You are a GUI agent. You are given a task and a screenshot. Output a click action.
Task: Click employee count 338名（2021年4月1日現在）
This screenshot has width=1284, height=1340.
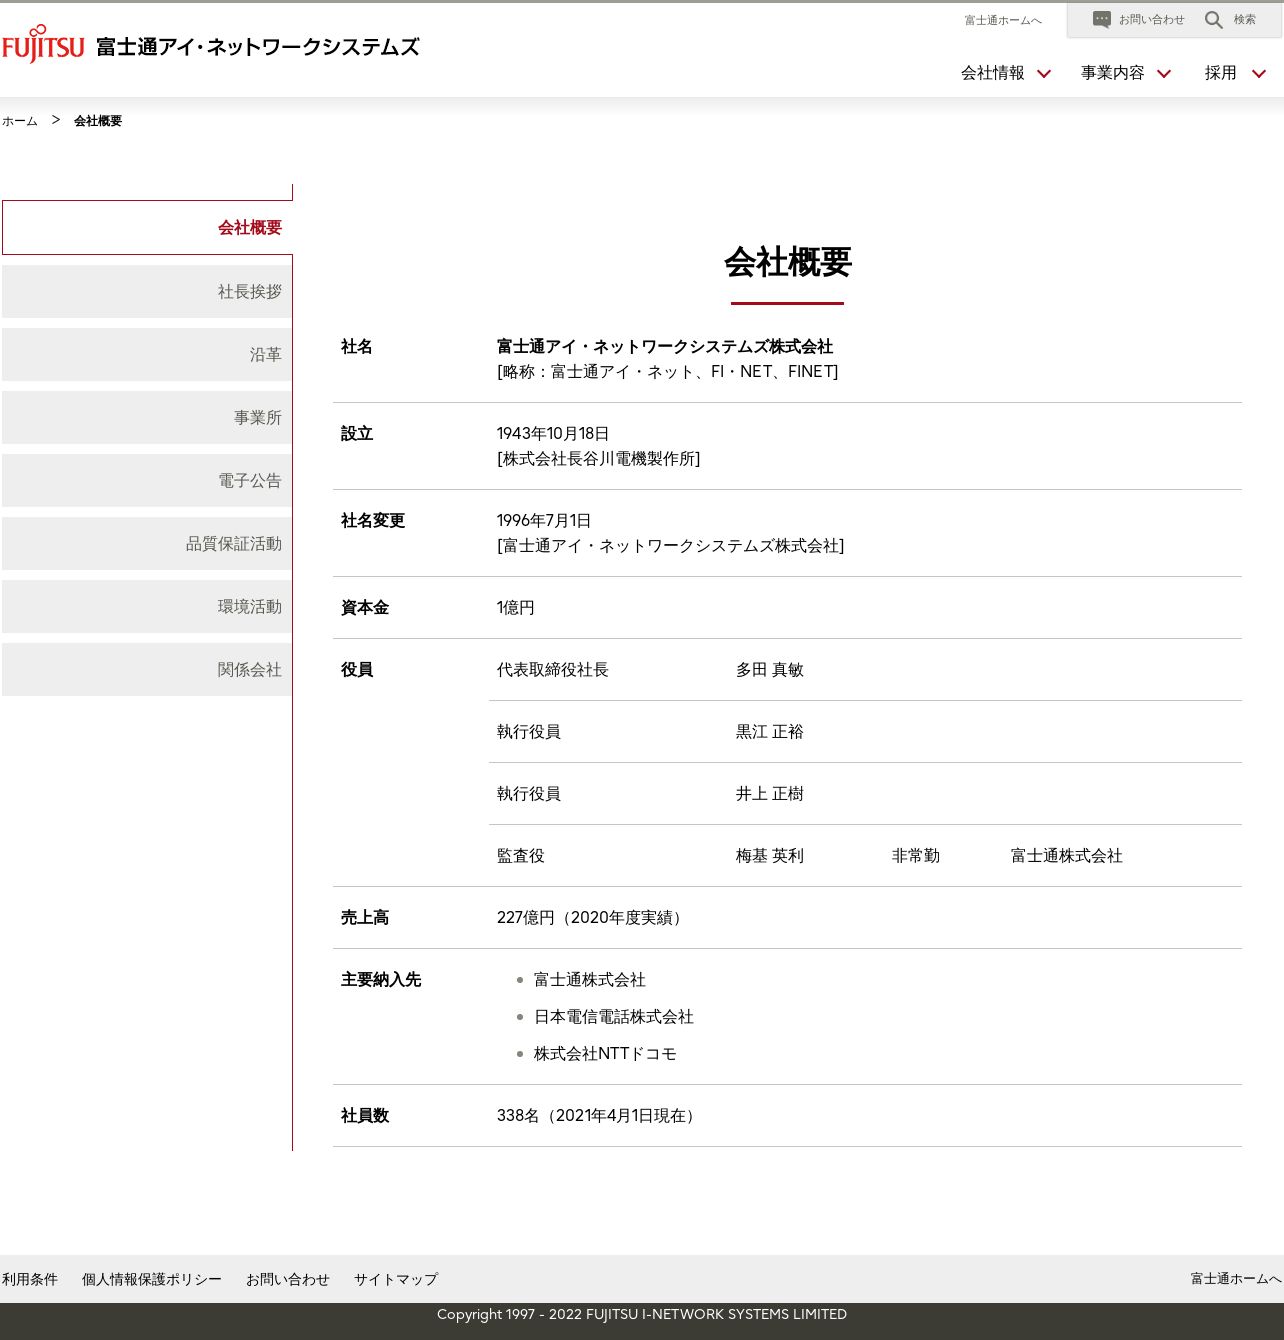click(599, 1116)
